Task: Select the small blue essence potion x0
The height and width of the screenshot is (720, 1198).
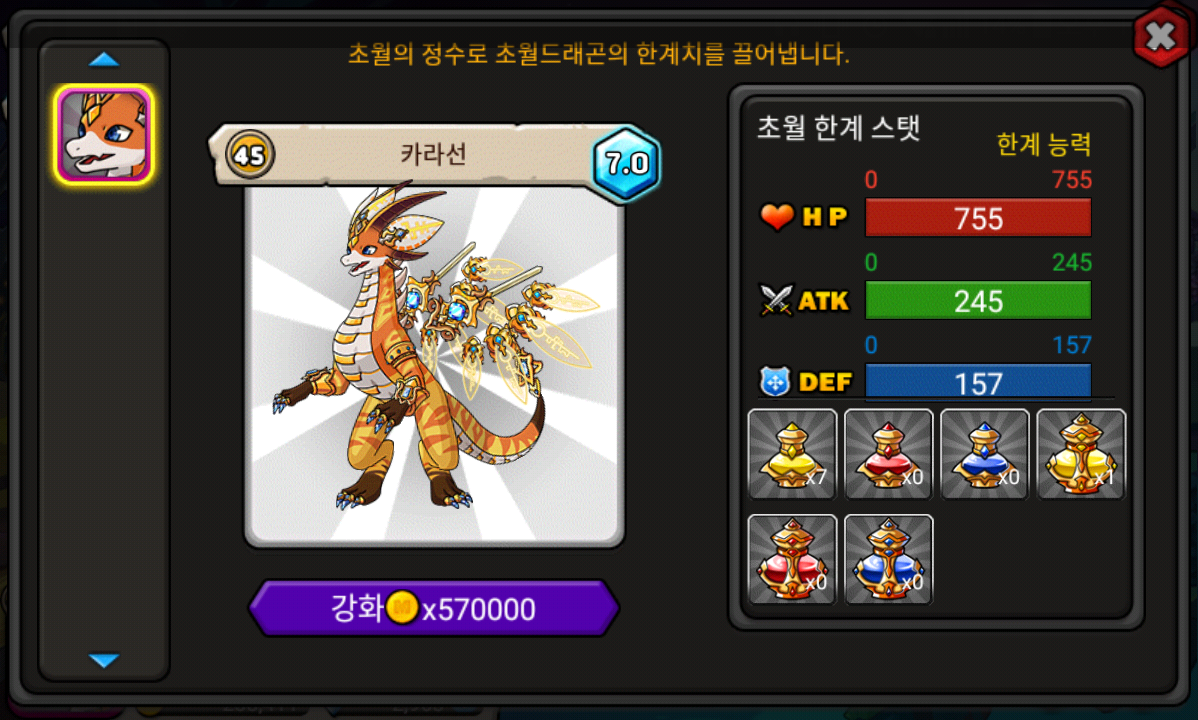Action: click(x=985, y=454)
